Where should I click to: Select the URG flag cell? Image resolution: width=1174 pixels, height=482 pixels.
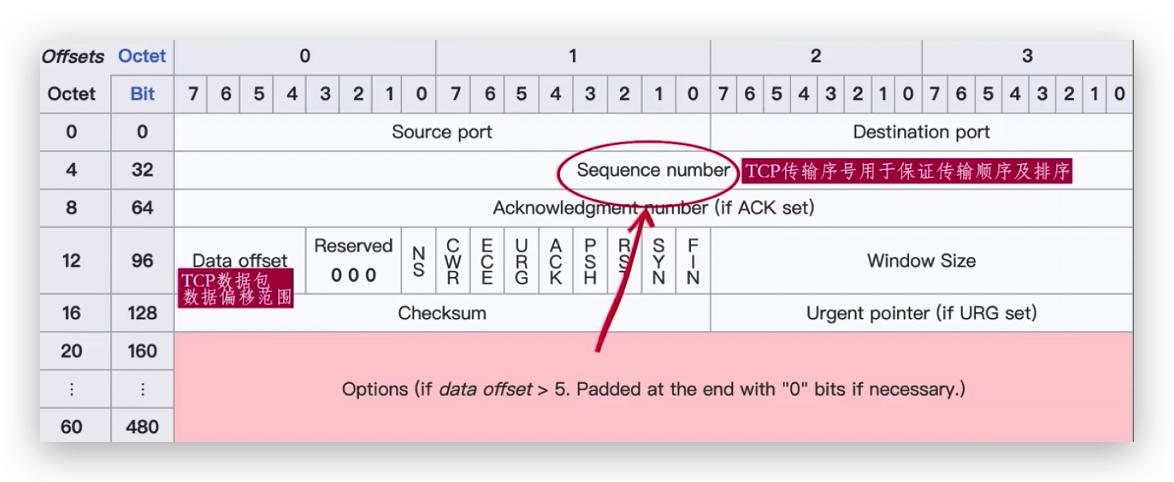pyautogui.click(x=521, y=261)
